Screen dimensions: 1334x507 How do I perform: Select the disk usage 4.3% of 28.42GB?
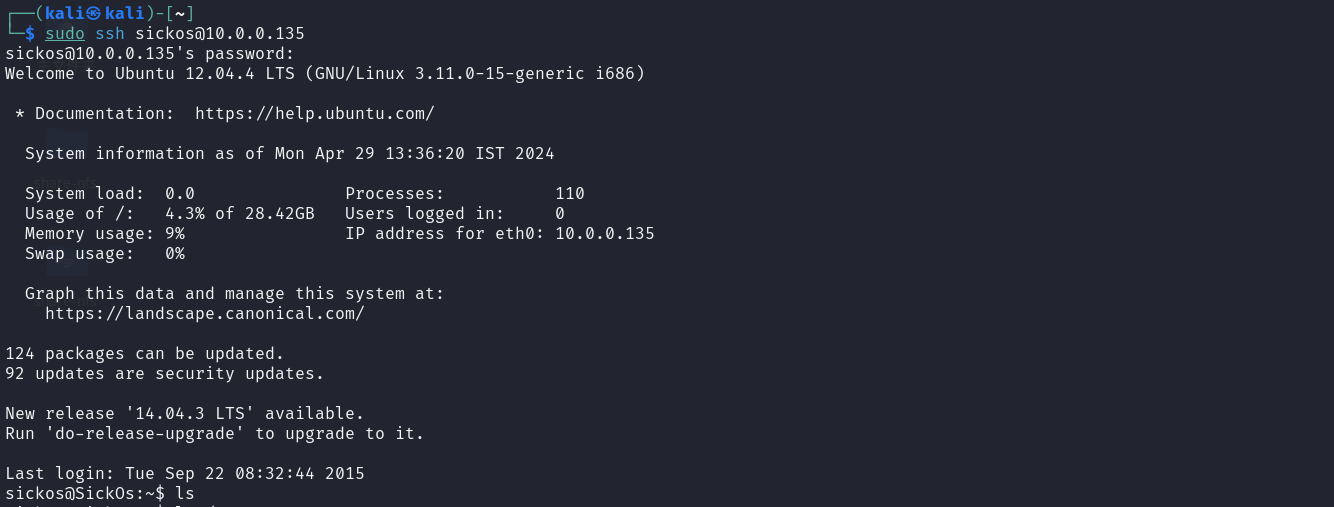(x=240, y=213)
